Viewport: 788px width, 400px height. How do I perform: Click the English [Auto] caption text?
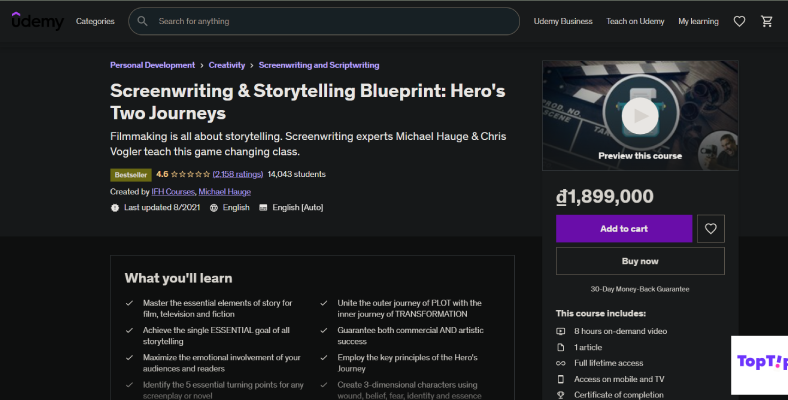point(298,208)
